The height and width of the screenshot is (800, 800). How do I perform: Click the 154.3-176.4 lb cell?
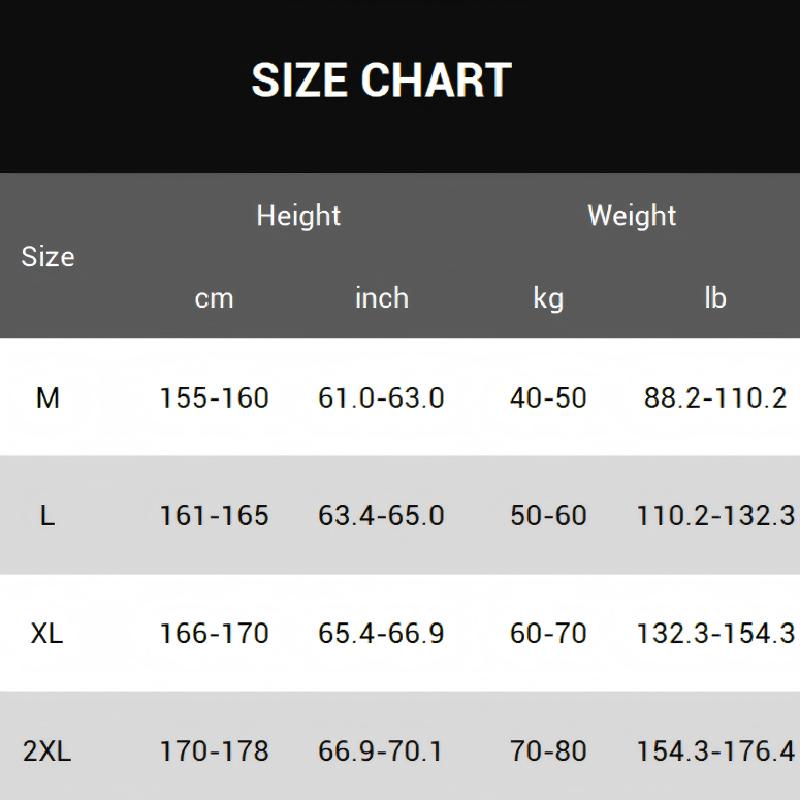(x=715, y=751)
